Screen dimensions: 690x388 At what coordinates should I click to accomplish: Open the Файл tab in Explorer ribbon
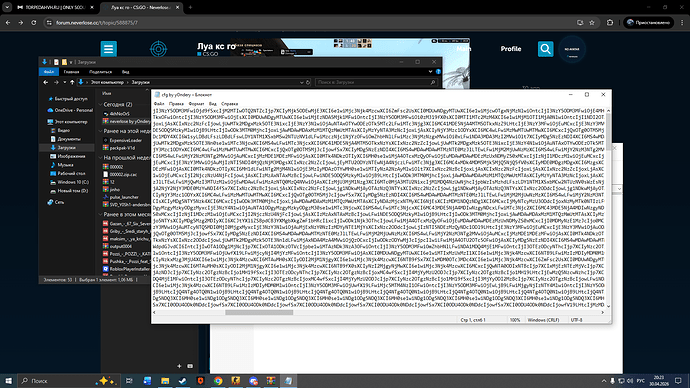coord(49,72)
